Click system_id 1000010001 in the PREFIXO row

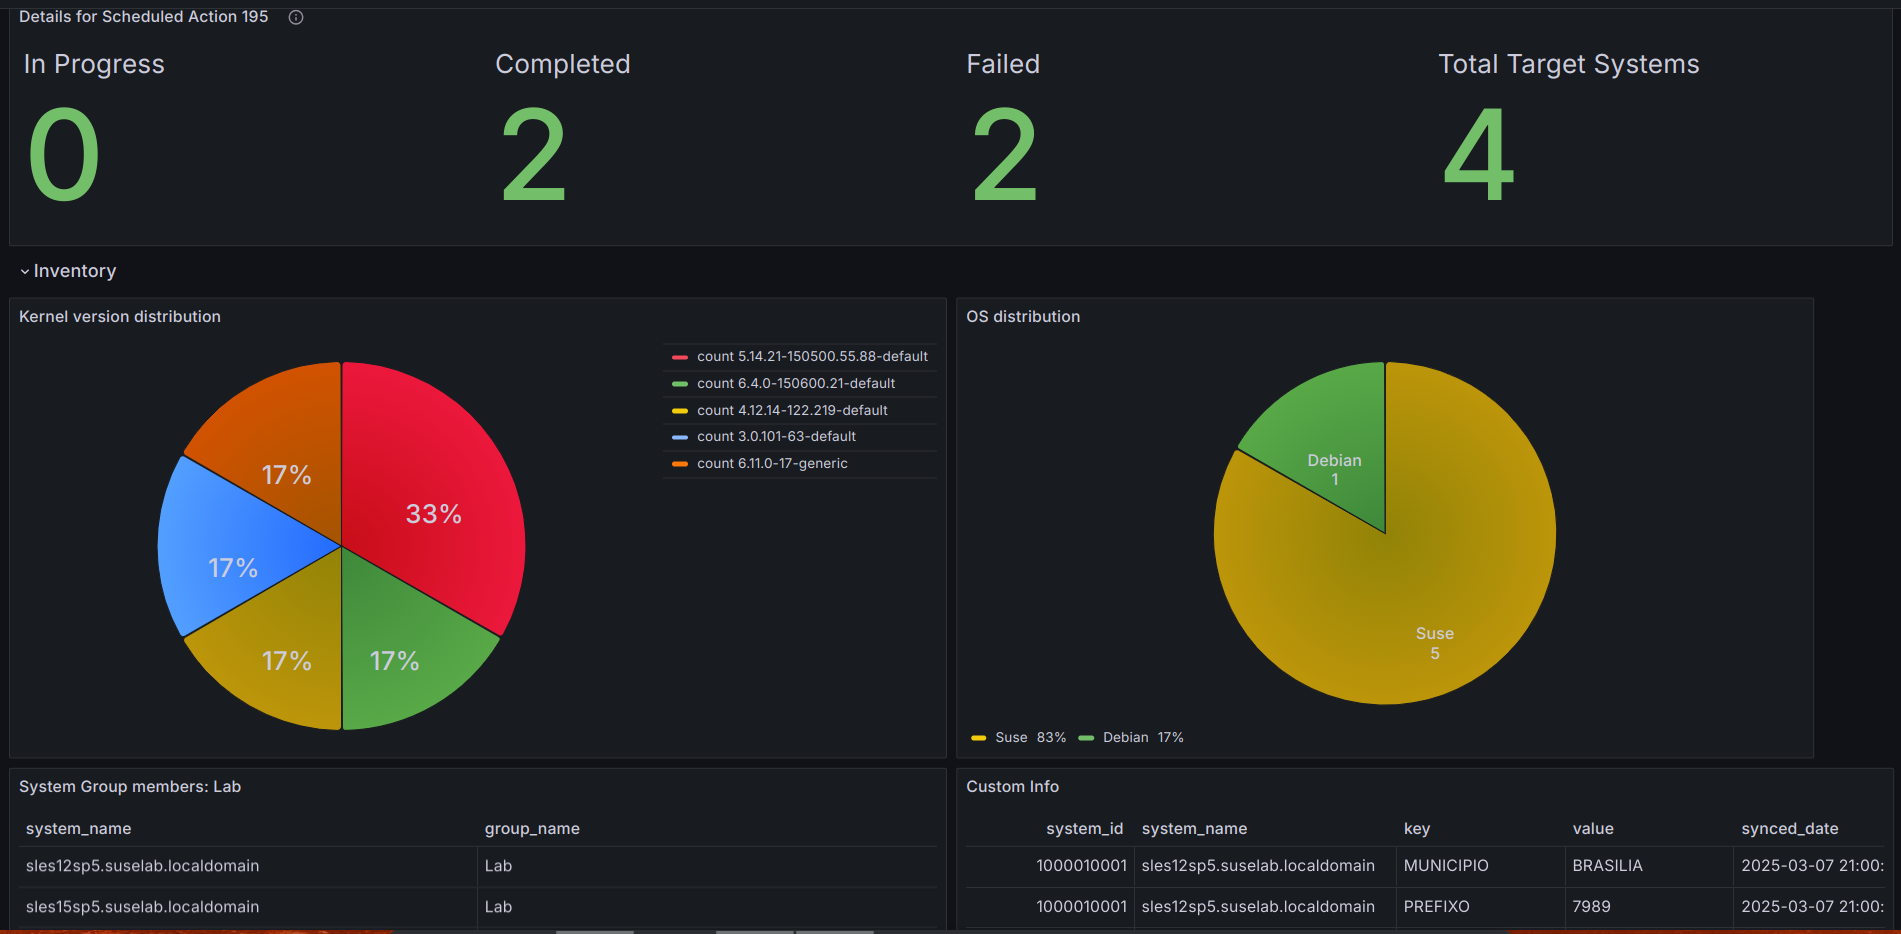[1082, 907]
